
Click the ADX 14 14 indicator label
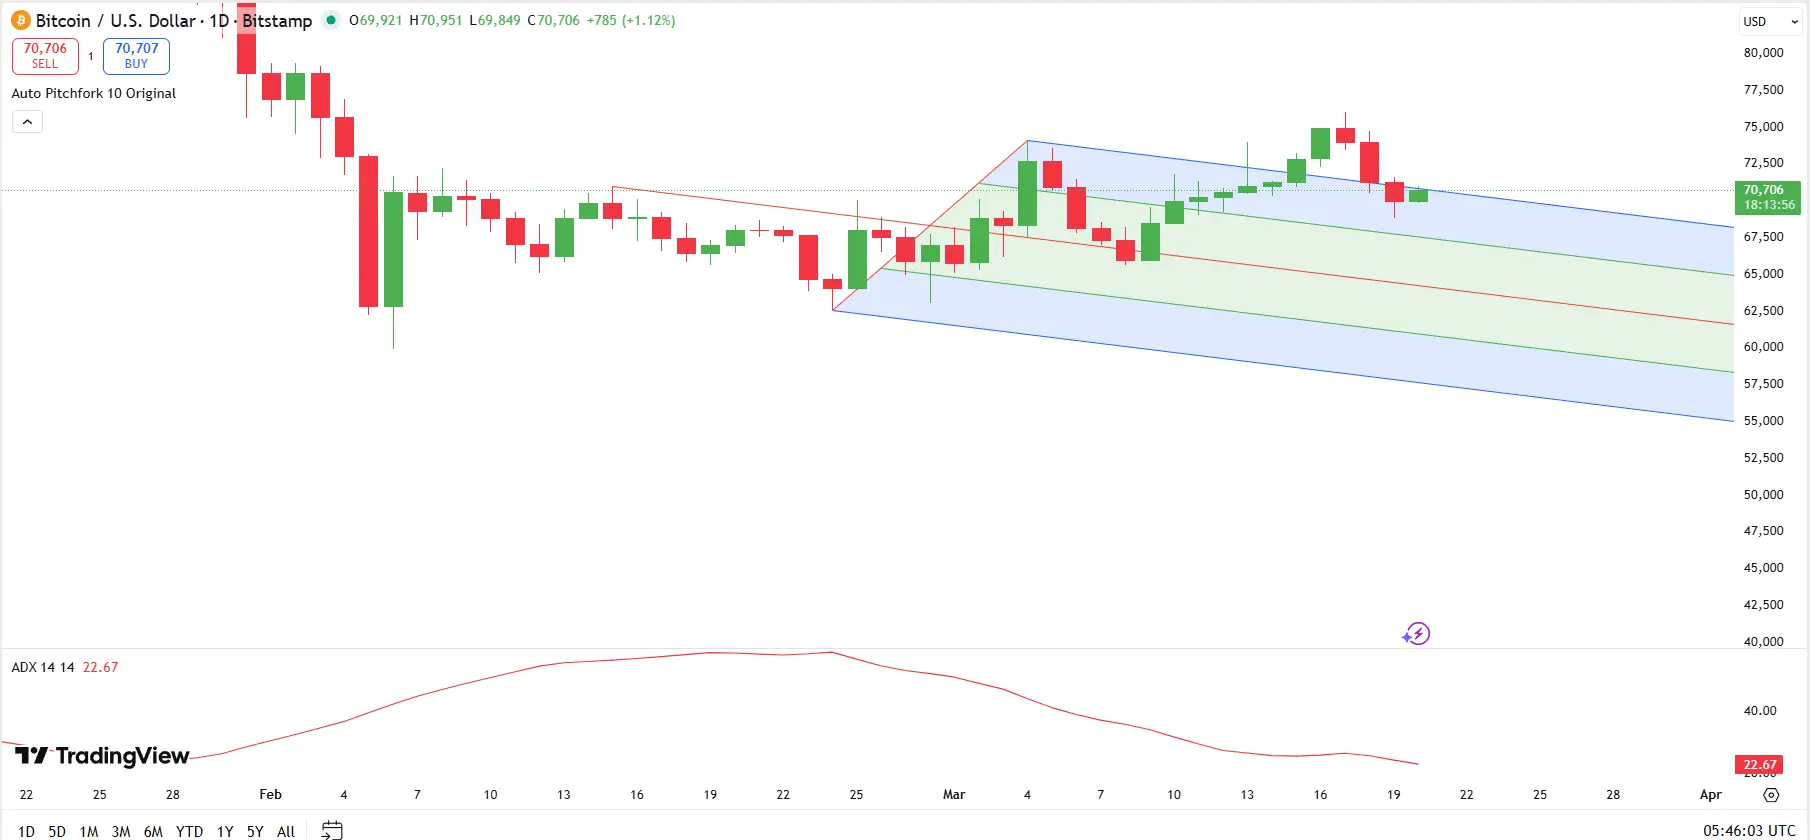pyautogui.click(x=43, y=667)
